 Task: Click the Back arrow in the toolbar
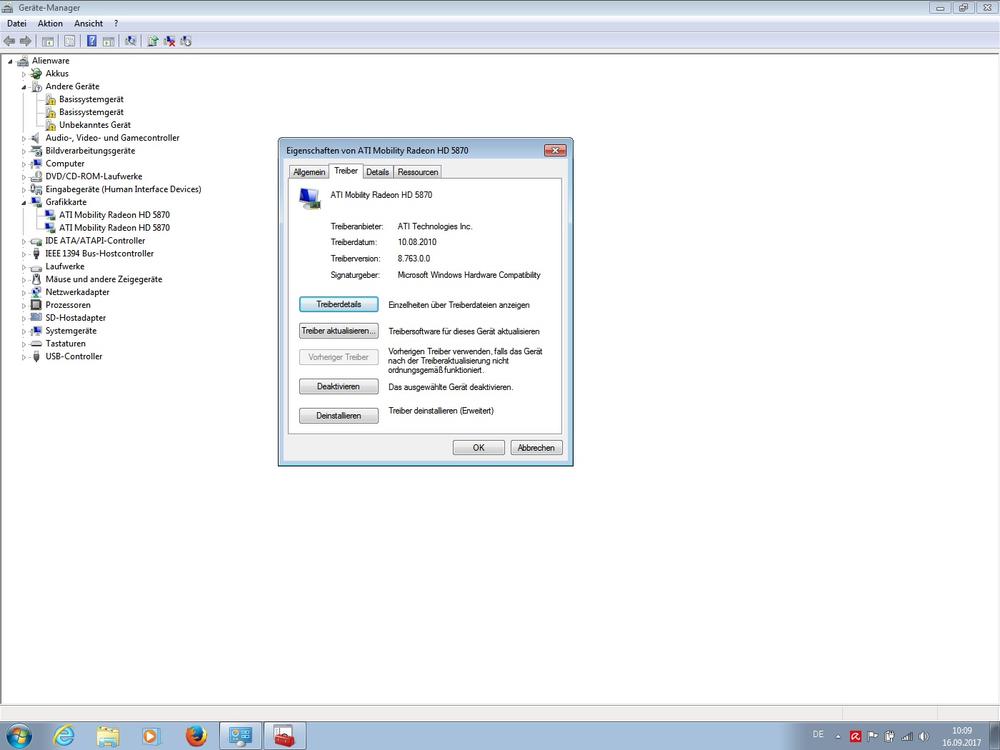click(x=9, y=41)
